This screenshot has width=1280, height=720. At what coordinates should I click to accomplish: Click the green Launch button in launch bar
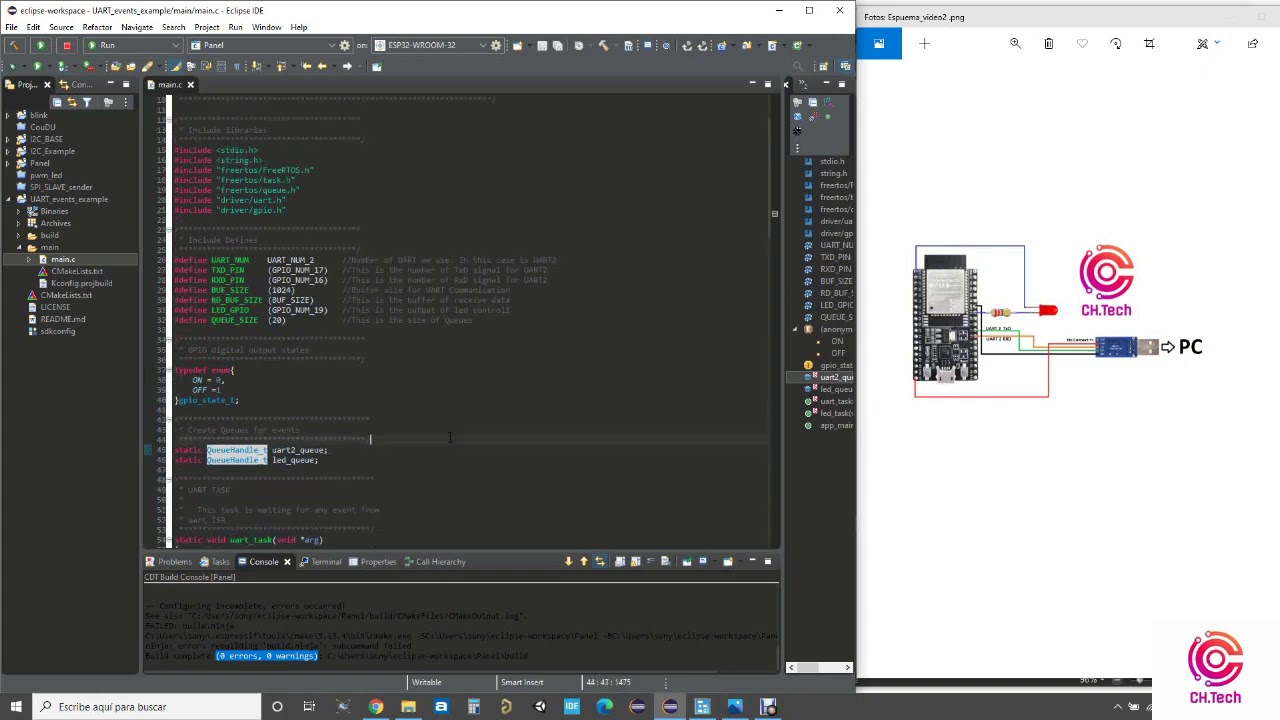click(40, 45)
